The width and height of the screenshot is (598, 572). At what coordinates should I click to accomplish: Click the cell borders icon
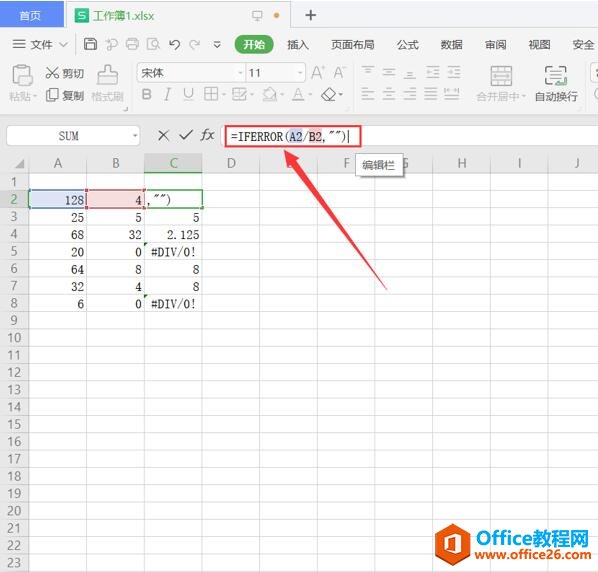click(211, 94)
